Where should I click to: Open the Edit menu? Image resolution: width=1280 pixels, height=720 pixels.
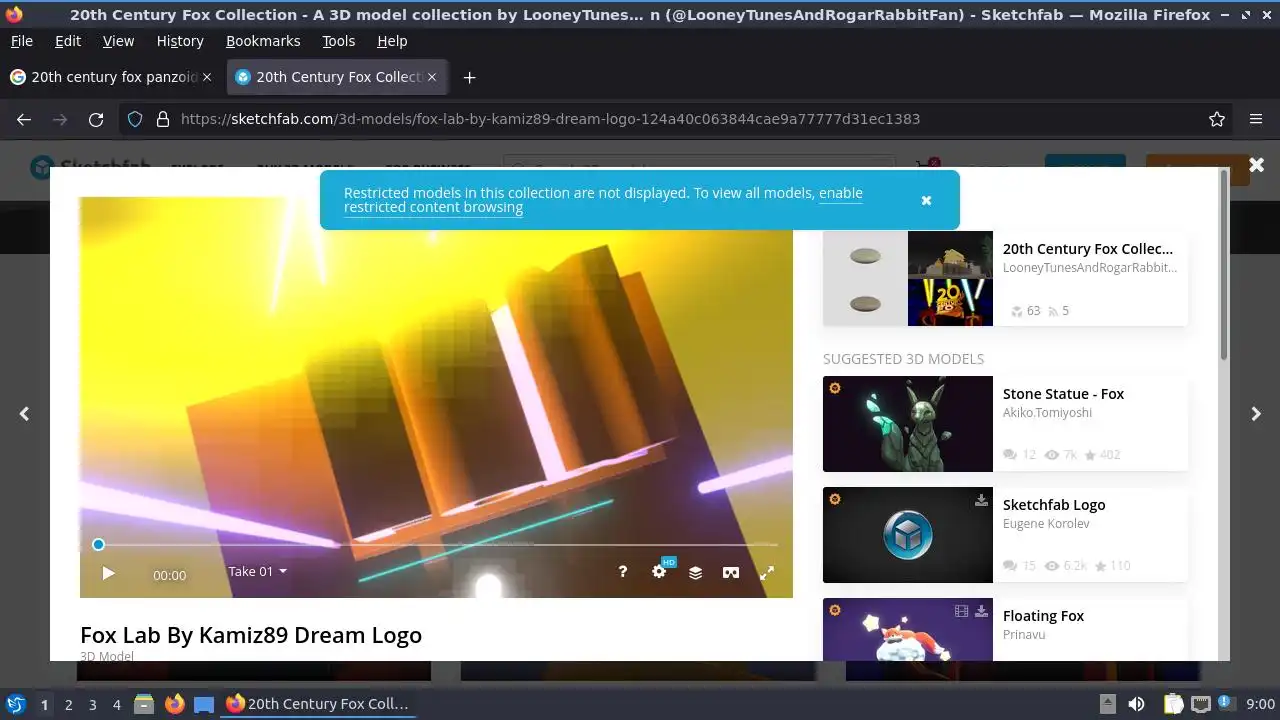[68, 41]
